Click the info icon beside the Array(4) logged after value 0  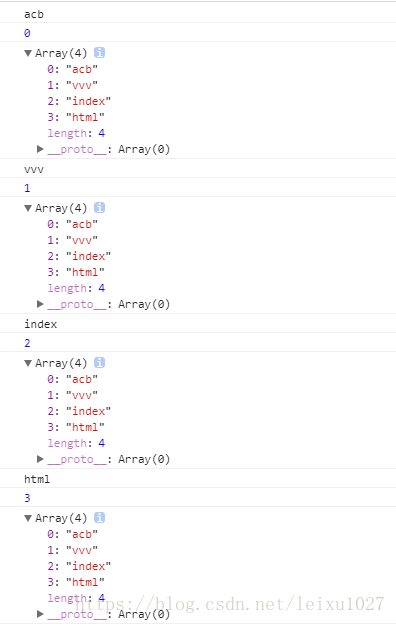pyautogui.click(x=99, y=53)
